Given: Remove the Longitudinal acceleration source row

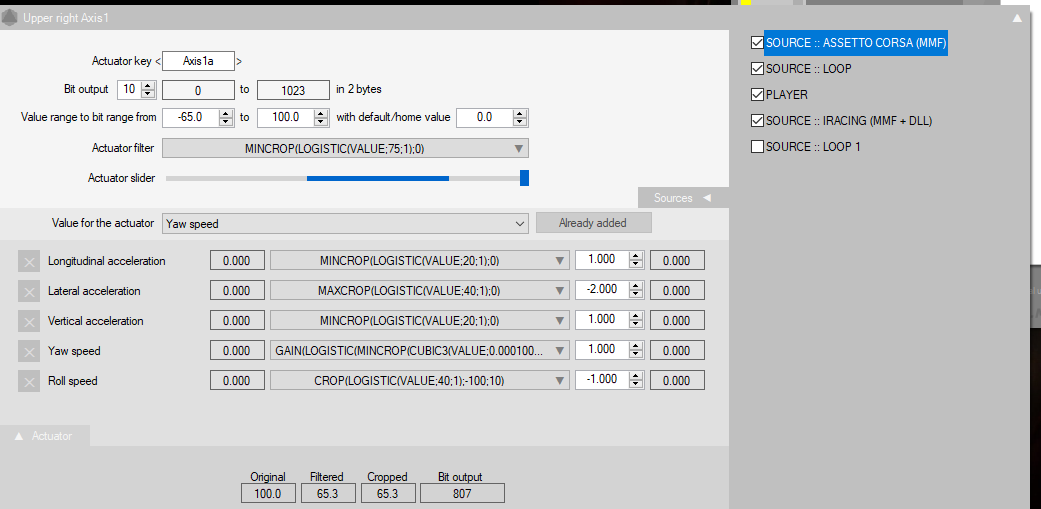Looking at the screenshot, I should point(29,261).
